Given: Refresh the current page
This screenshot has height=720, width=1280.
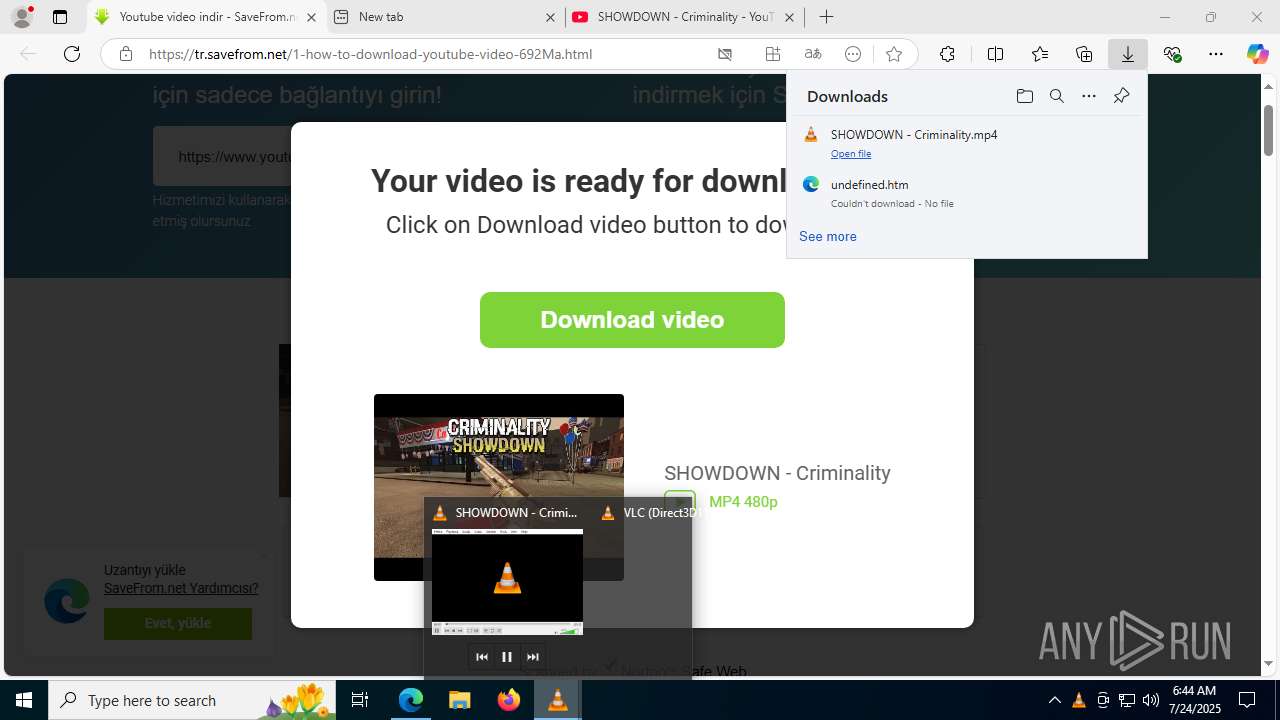Looking at the screenshot, I should coord(72,54).
